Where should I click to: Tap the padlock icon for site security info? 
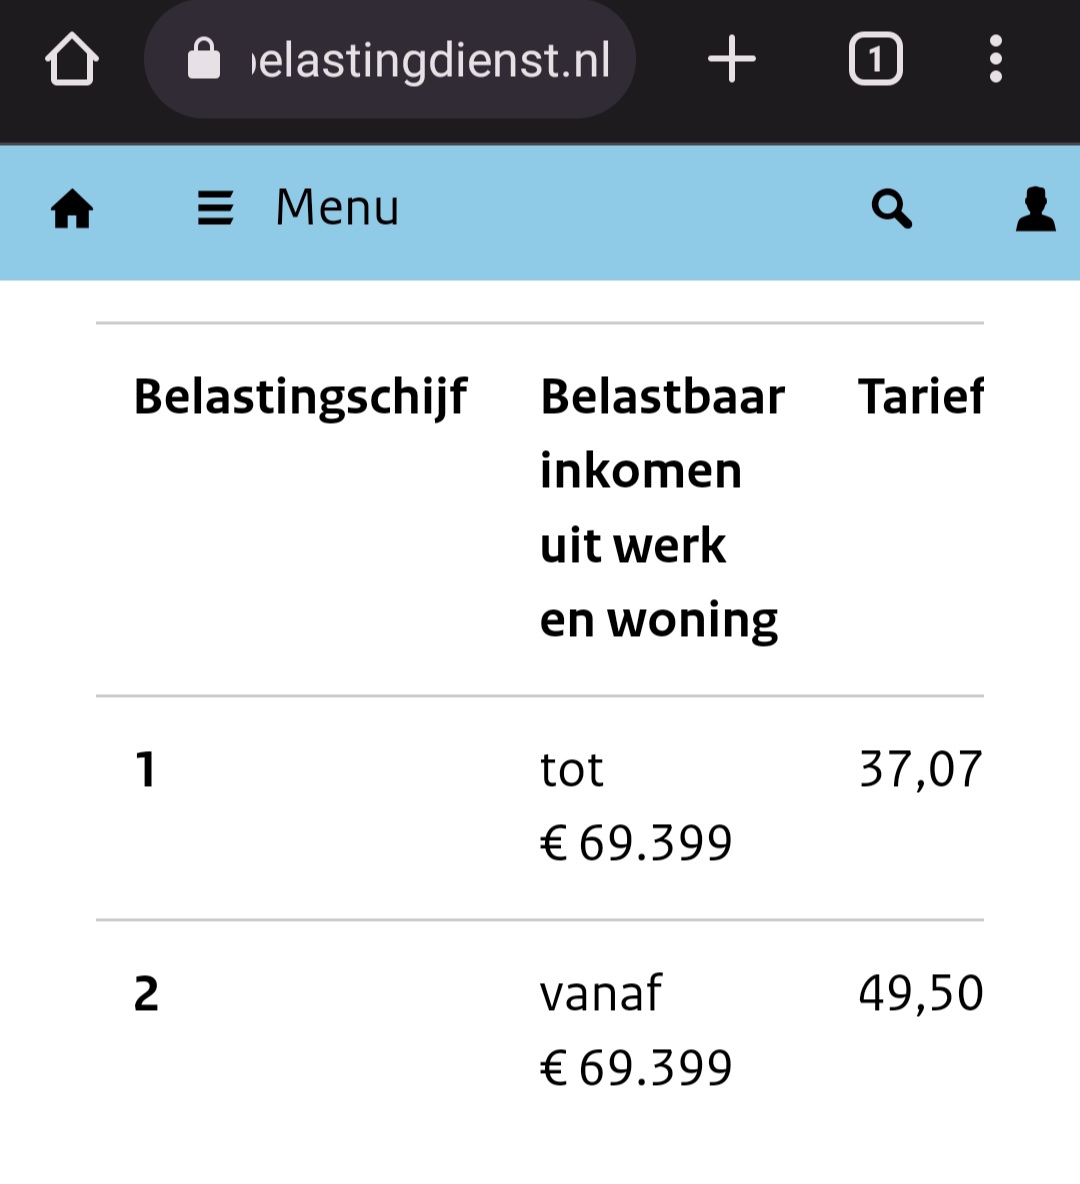203,57
